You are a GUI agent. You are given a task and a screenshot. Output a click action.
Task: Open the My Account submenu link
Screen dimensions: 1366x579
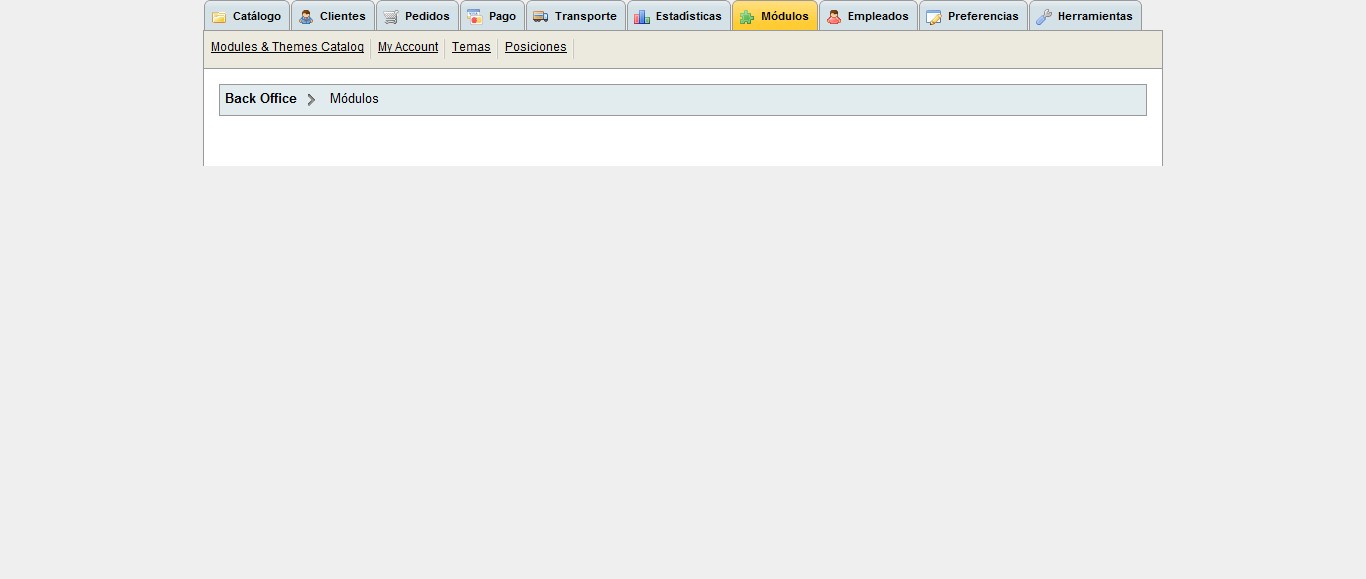408,47
